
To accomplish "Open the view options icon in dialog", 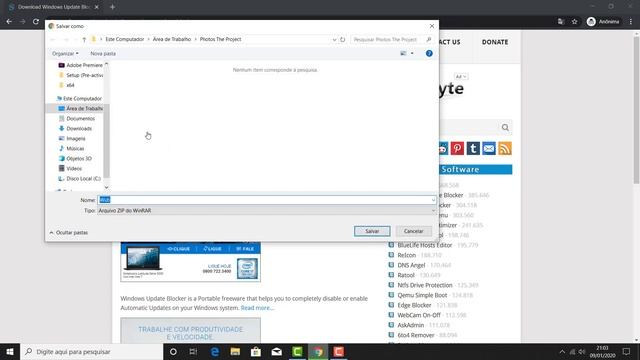I will 403,53.
